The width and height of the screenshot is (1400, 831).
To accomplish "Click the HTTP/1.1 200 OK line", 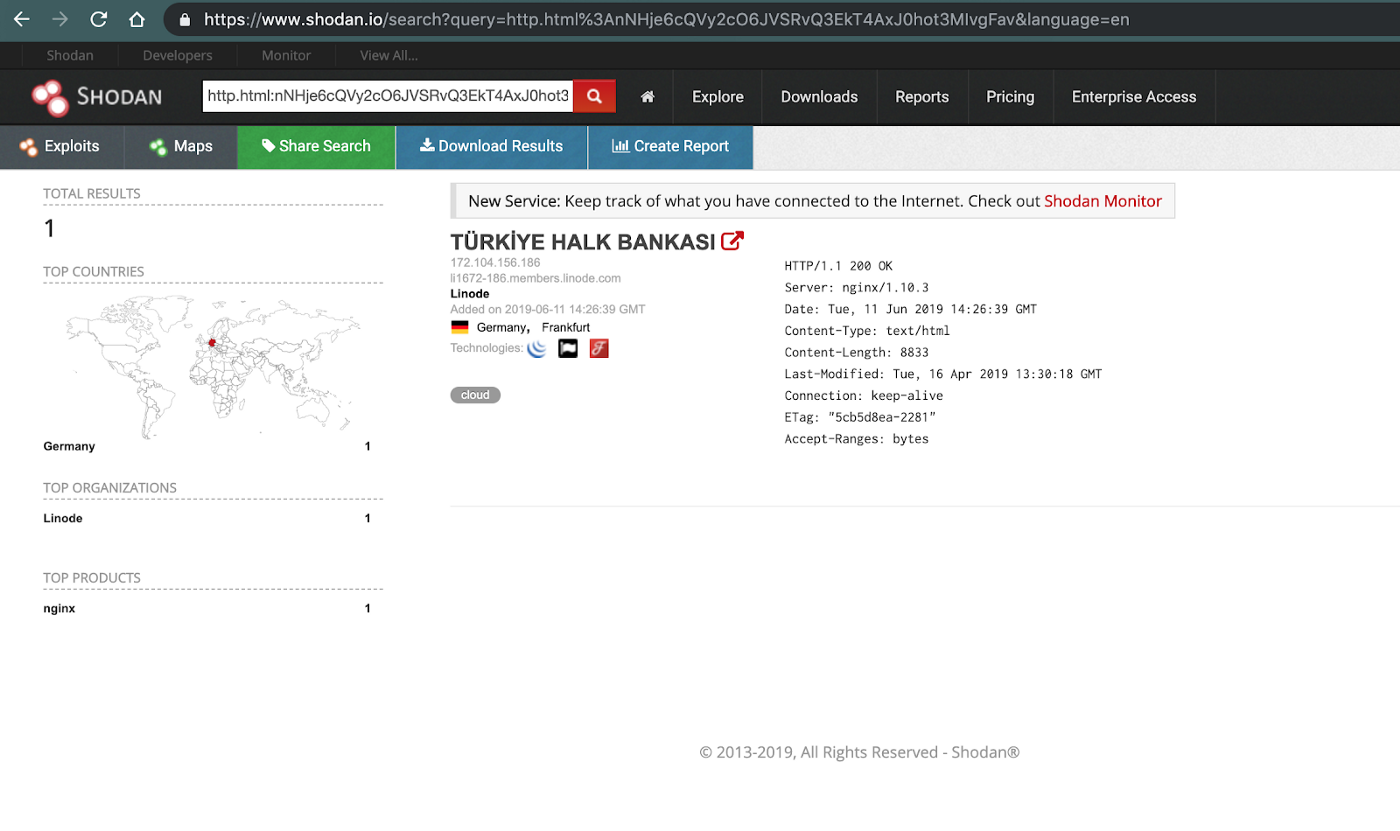I will [839, 266].
